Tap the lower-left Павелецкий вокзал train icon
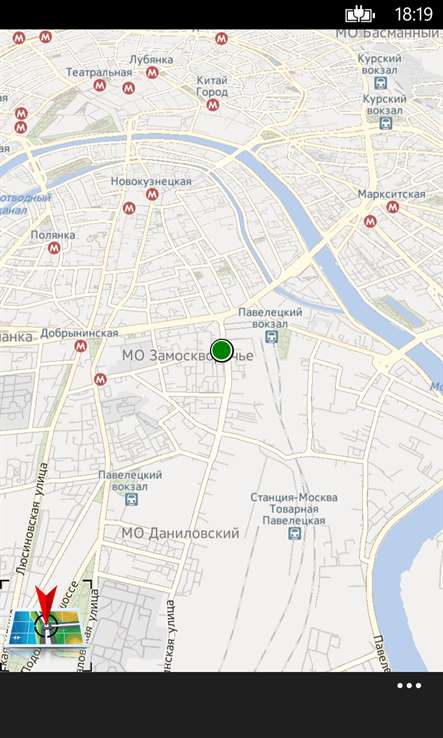The image size is (443, 738). pyautogui.click(x=131, y=499)
